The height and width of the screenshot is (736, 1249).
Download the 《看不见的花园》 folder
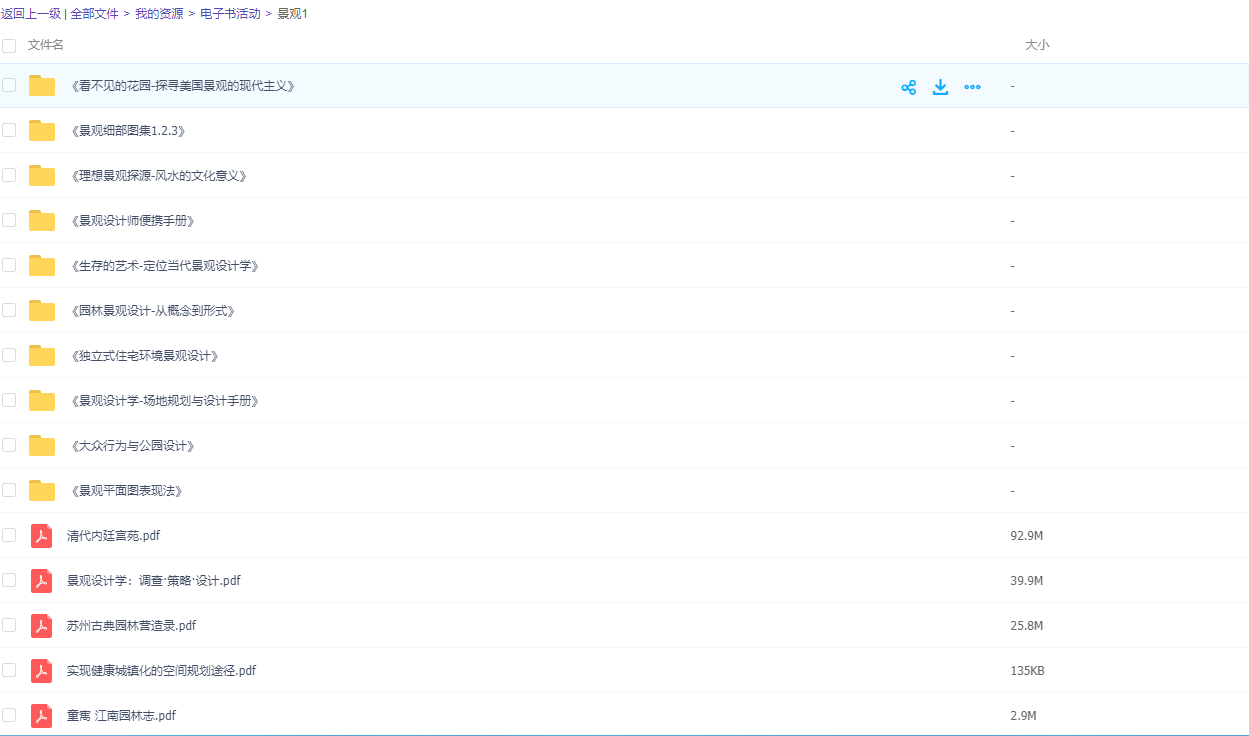pos(940,87)
